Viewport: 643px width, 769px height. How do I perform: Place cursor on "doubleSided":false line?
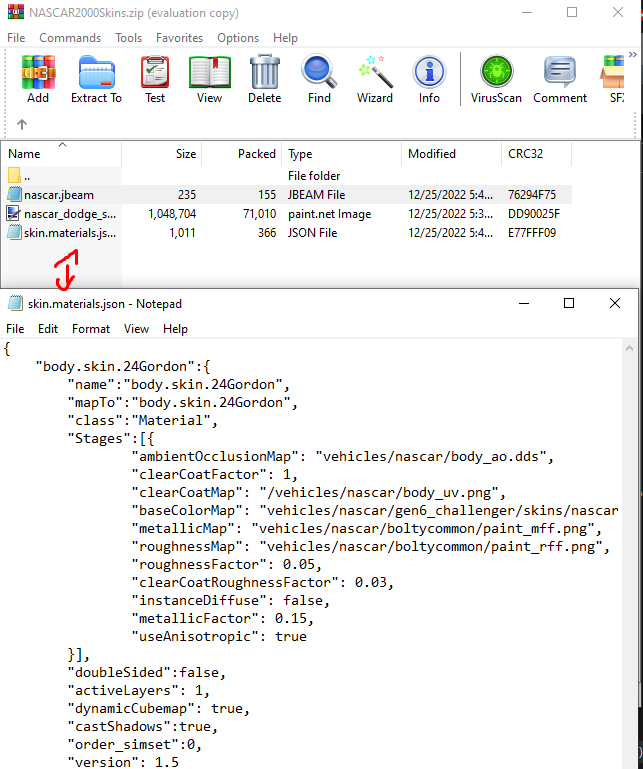[x=147, y=672]
